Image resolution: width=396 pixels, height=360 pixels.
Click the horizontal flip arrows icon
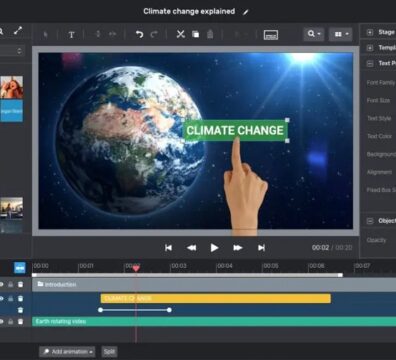[x=112, y=34]
